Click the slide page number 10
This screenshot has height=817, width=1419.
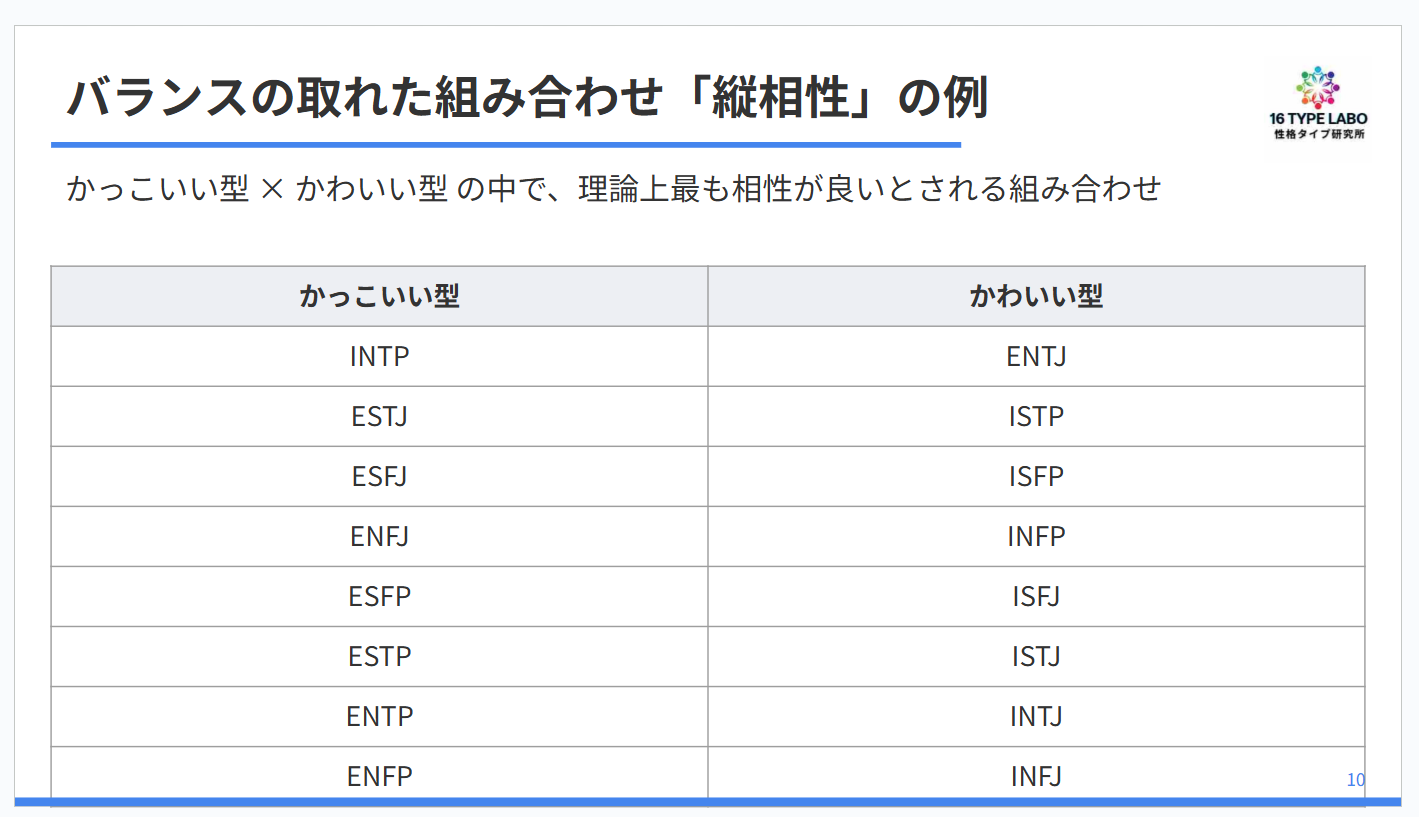point(1355,780)
